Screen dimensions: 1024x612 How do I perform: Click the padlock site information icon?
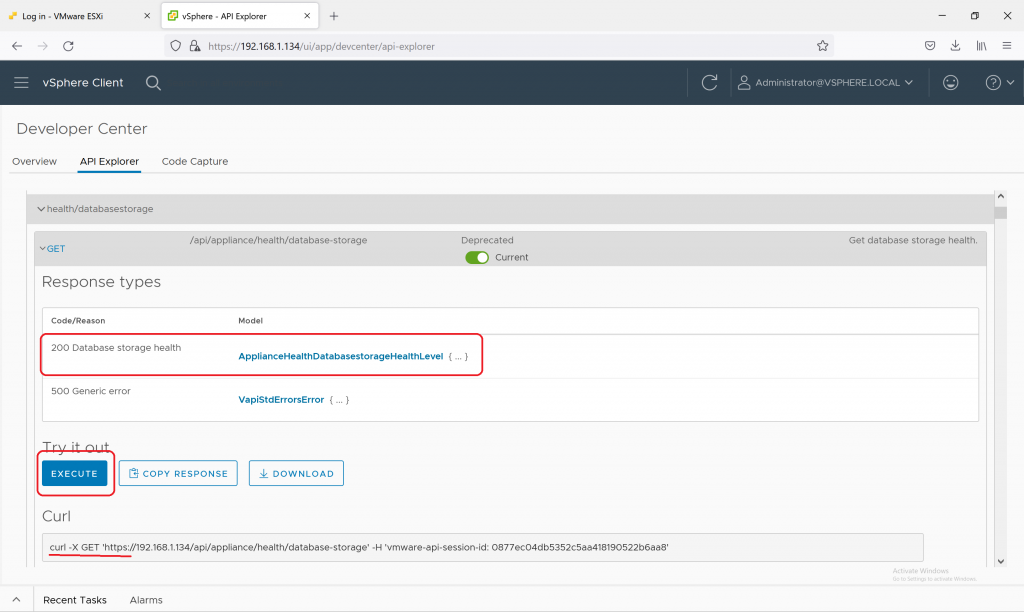[x=195, y=46]
